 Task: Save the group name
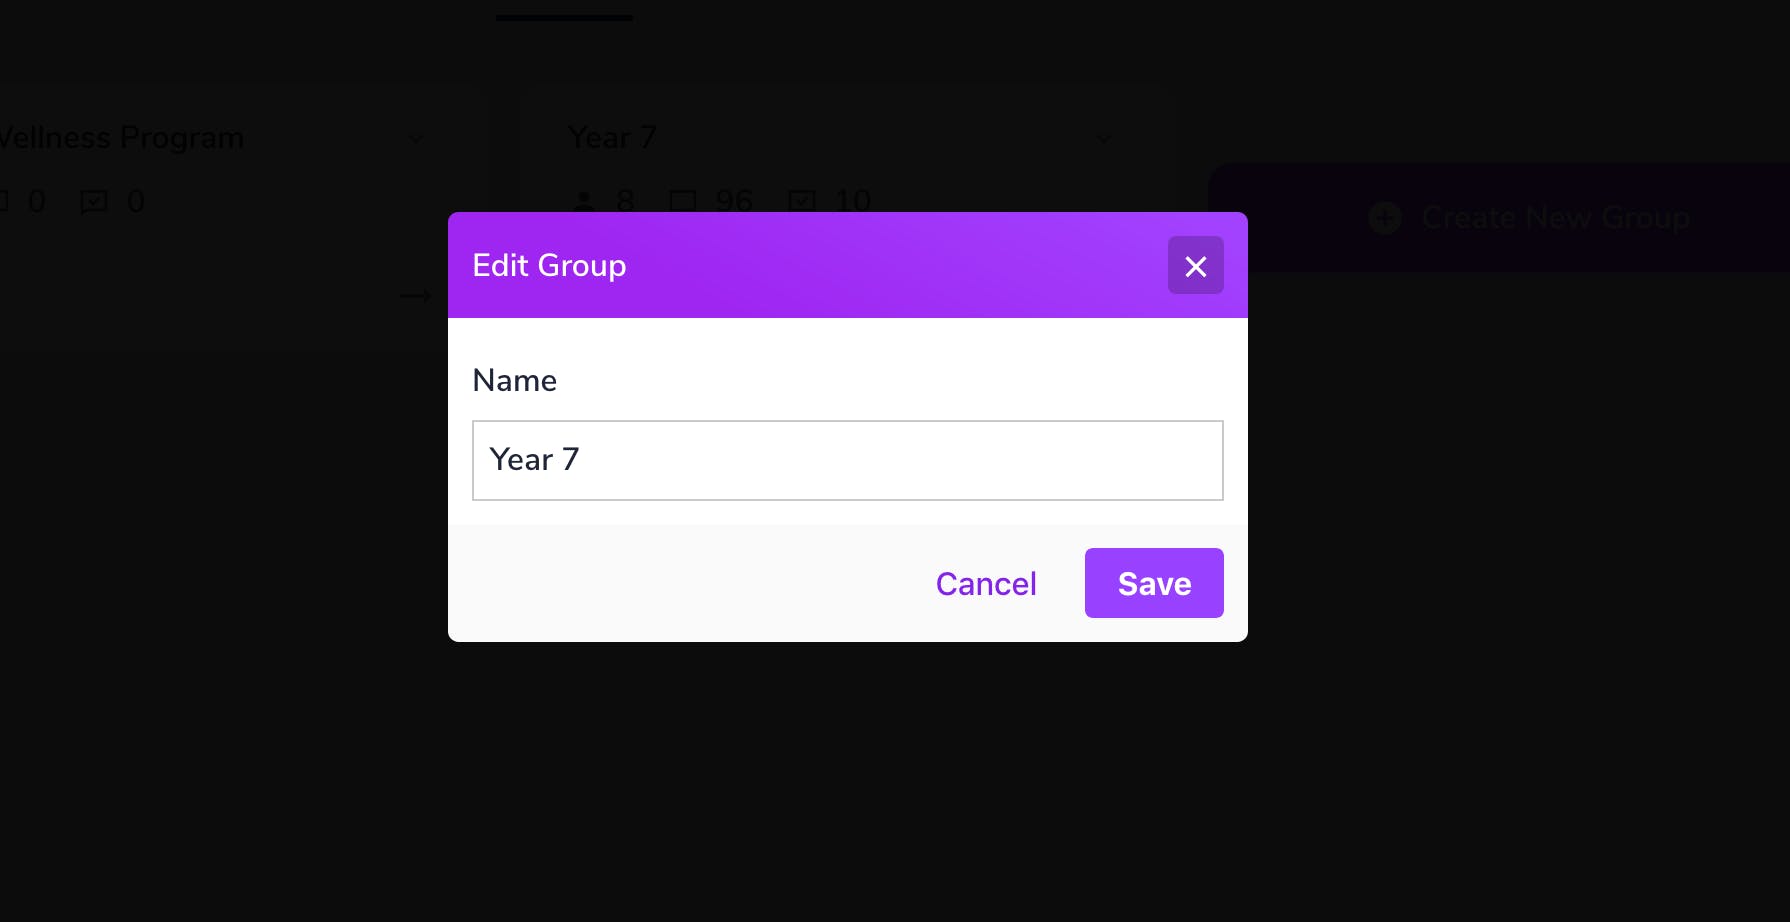click(x=1154, y=583)
